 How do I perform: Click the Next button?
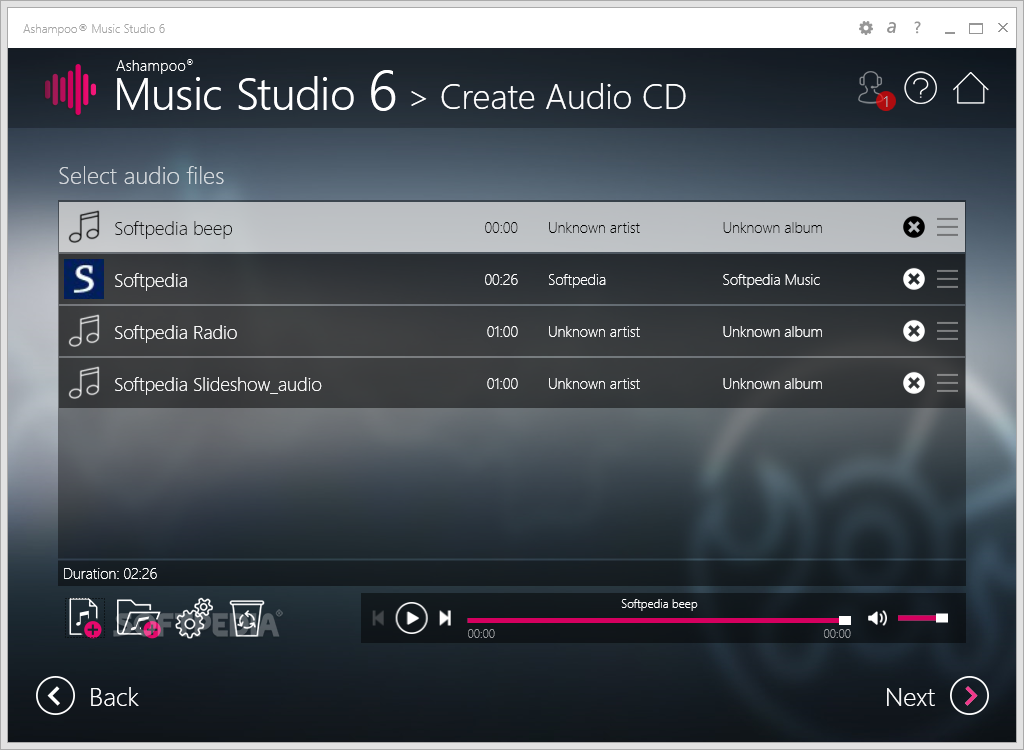936,696
